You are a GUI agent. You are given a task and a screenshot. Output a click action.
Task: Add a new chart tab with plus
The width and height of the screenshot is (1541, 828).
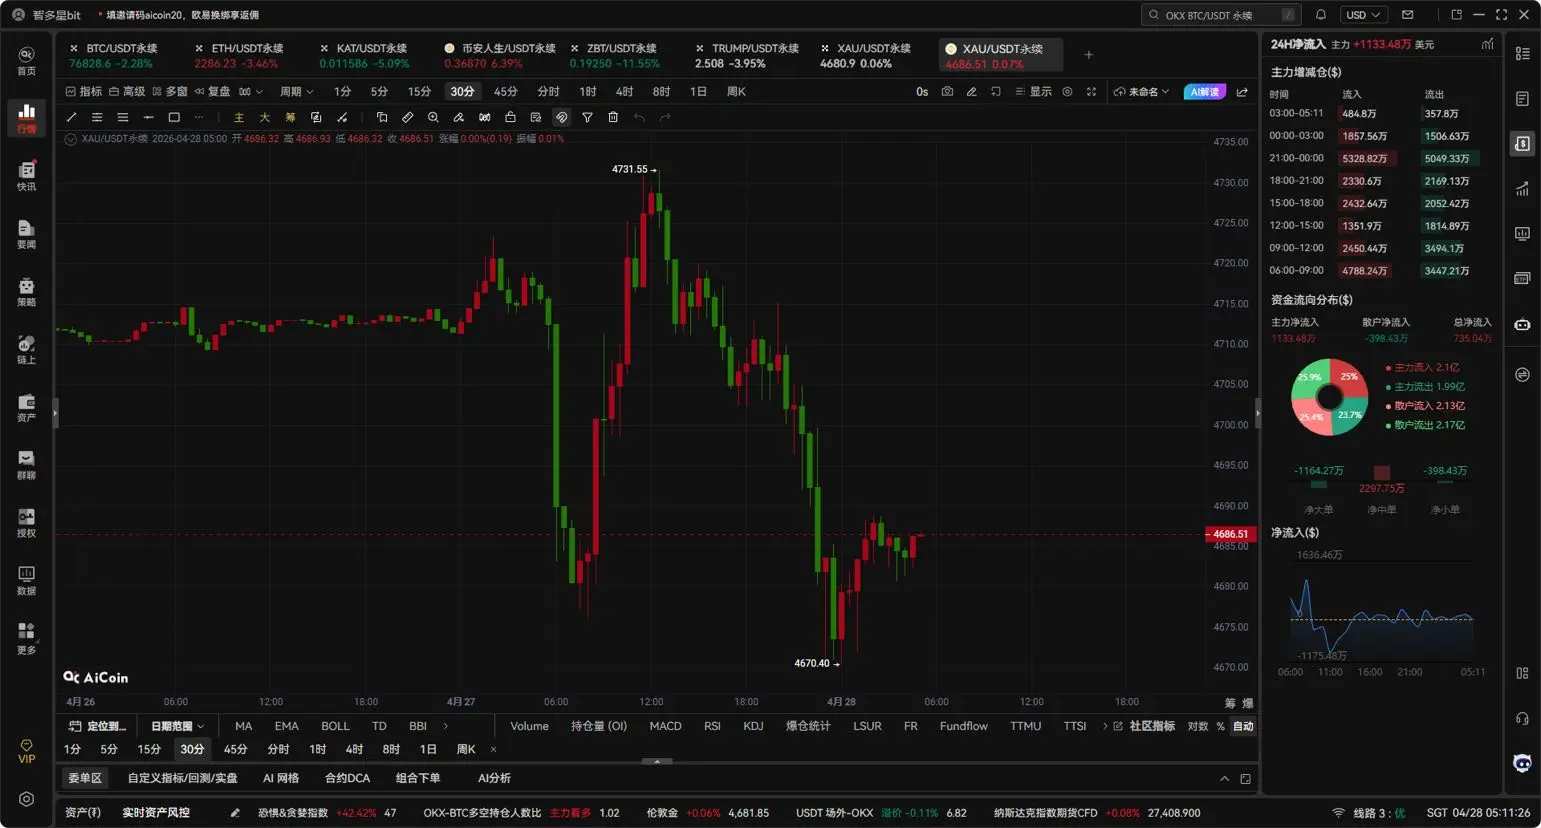[1089, 55]
